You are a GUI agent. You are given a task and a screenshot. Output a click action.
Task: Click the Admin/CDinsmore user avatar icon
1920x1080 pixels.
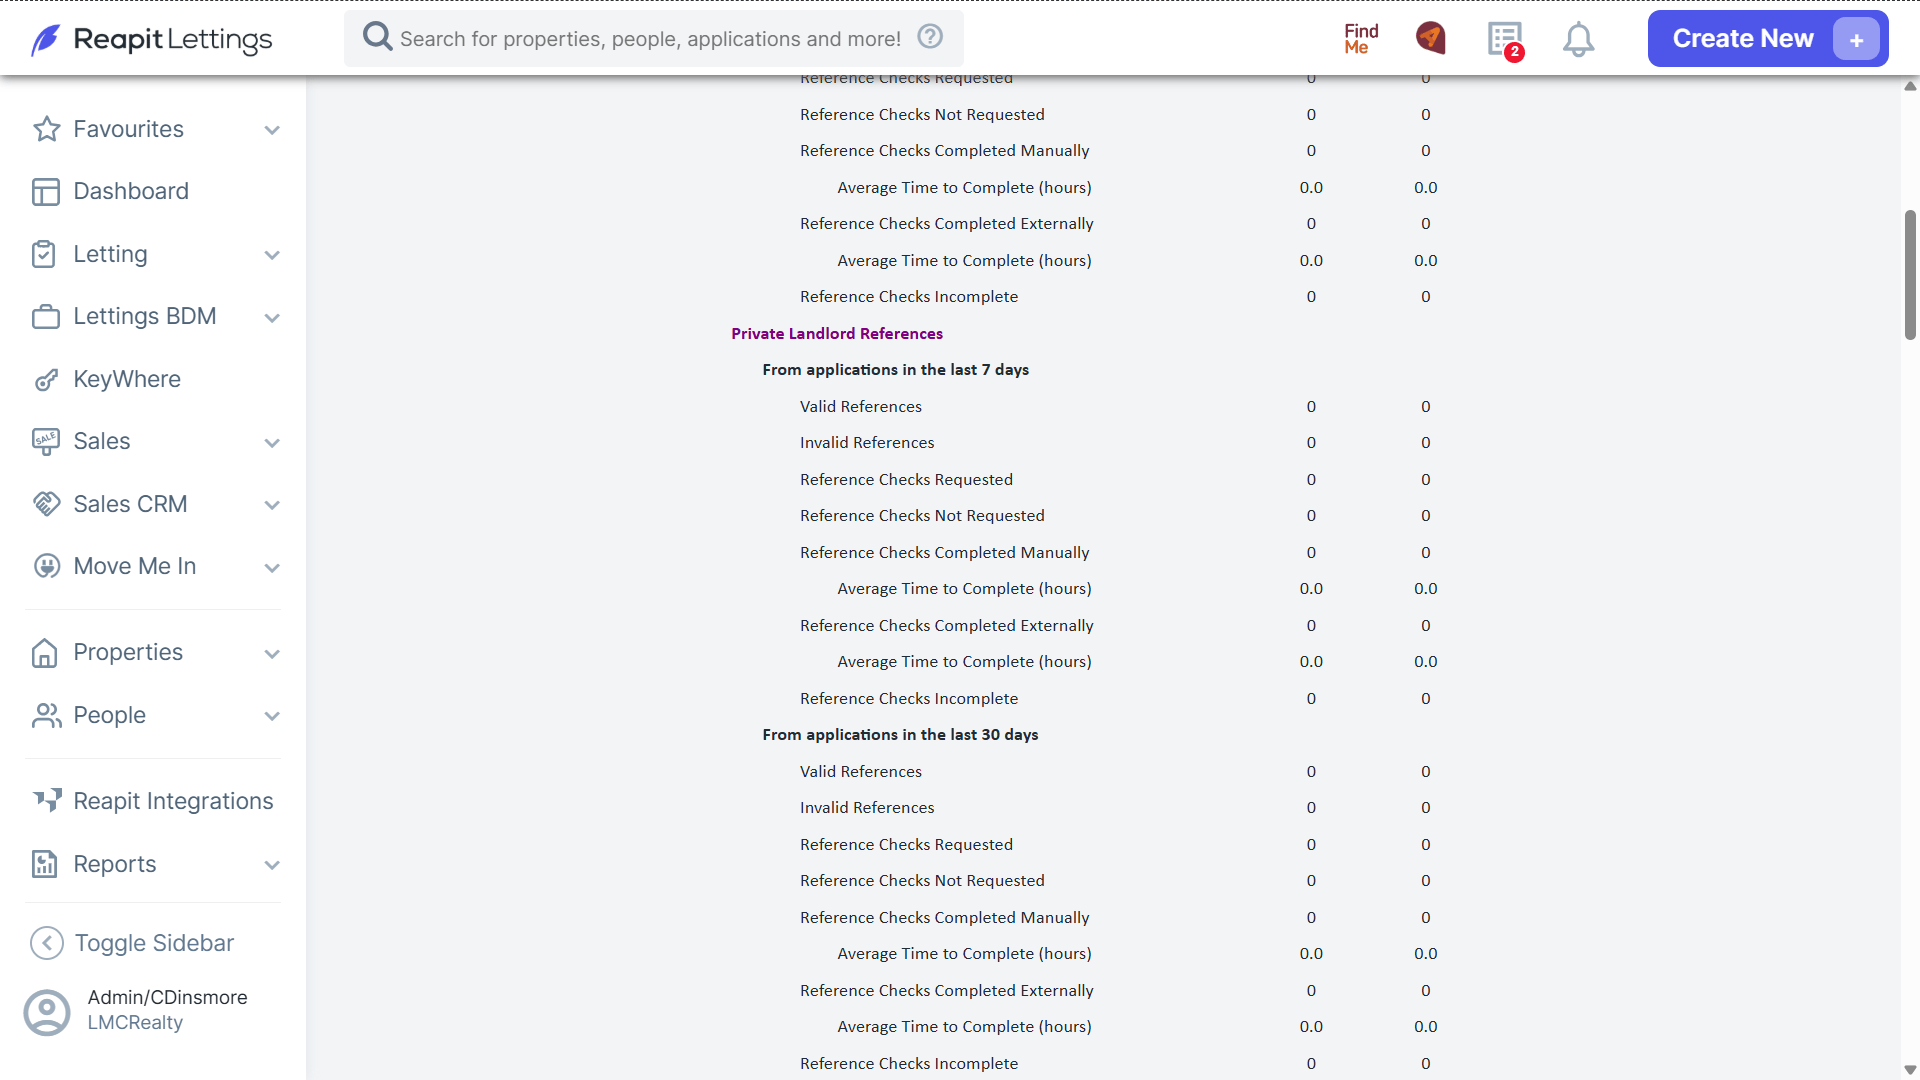[47, 1012]
